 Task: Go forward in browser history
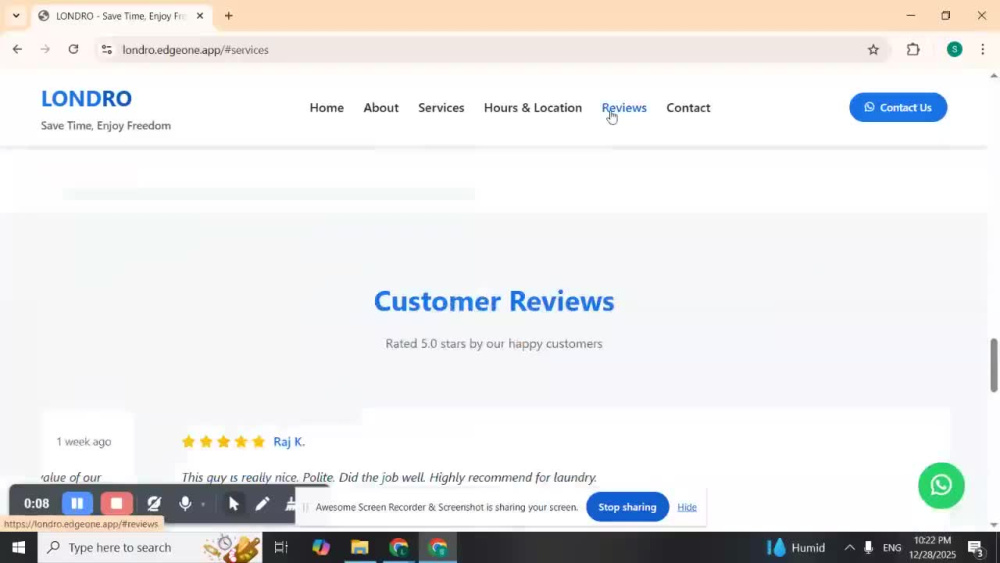(x=45, y=49)
